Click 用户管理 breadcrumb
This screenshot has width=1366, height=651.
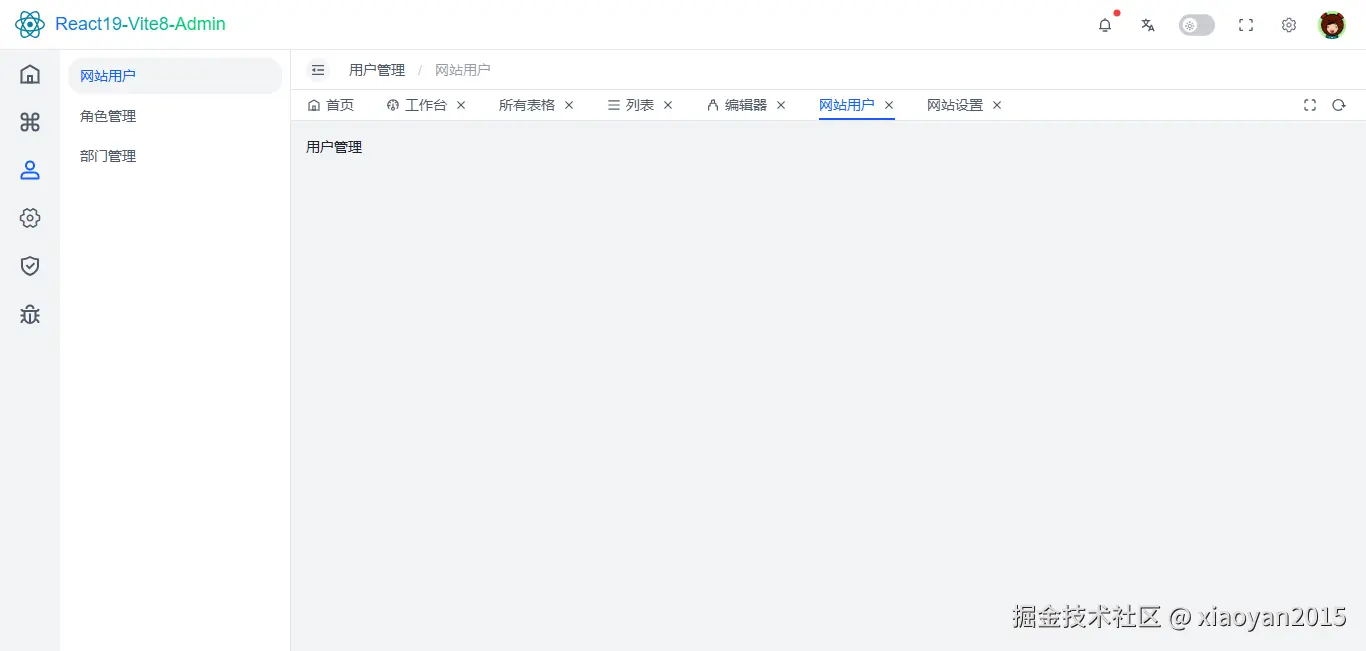(377, 70)
